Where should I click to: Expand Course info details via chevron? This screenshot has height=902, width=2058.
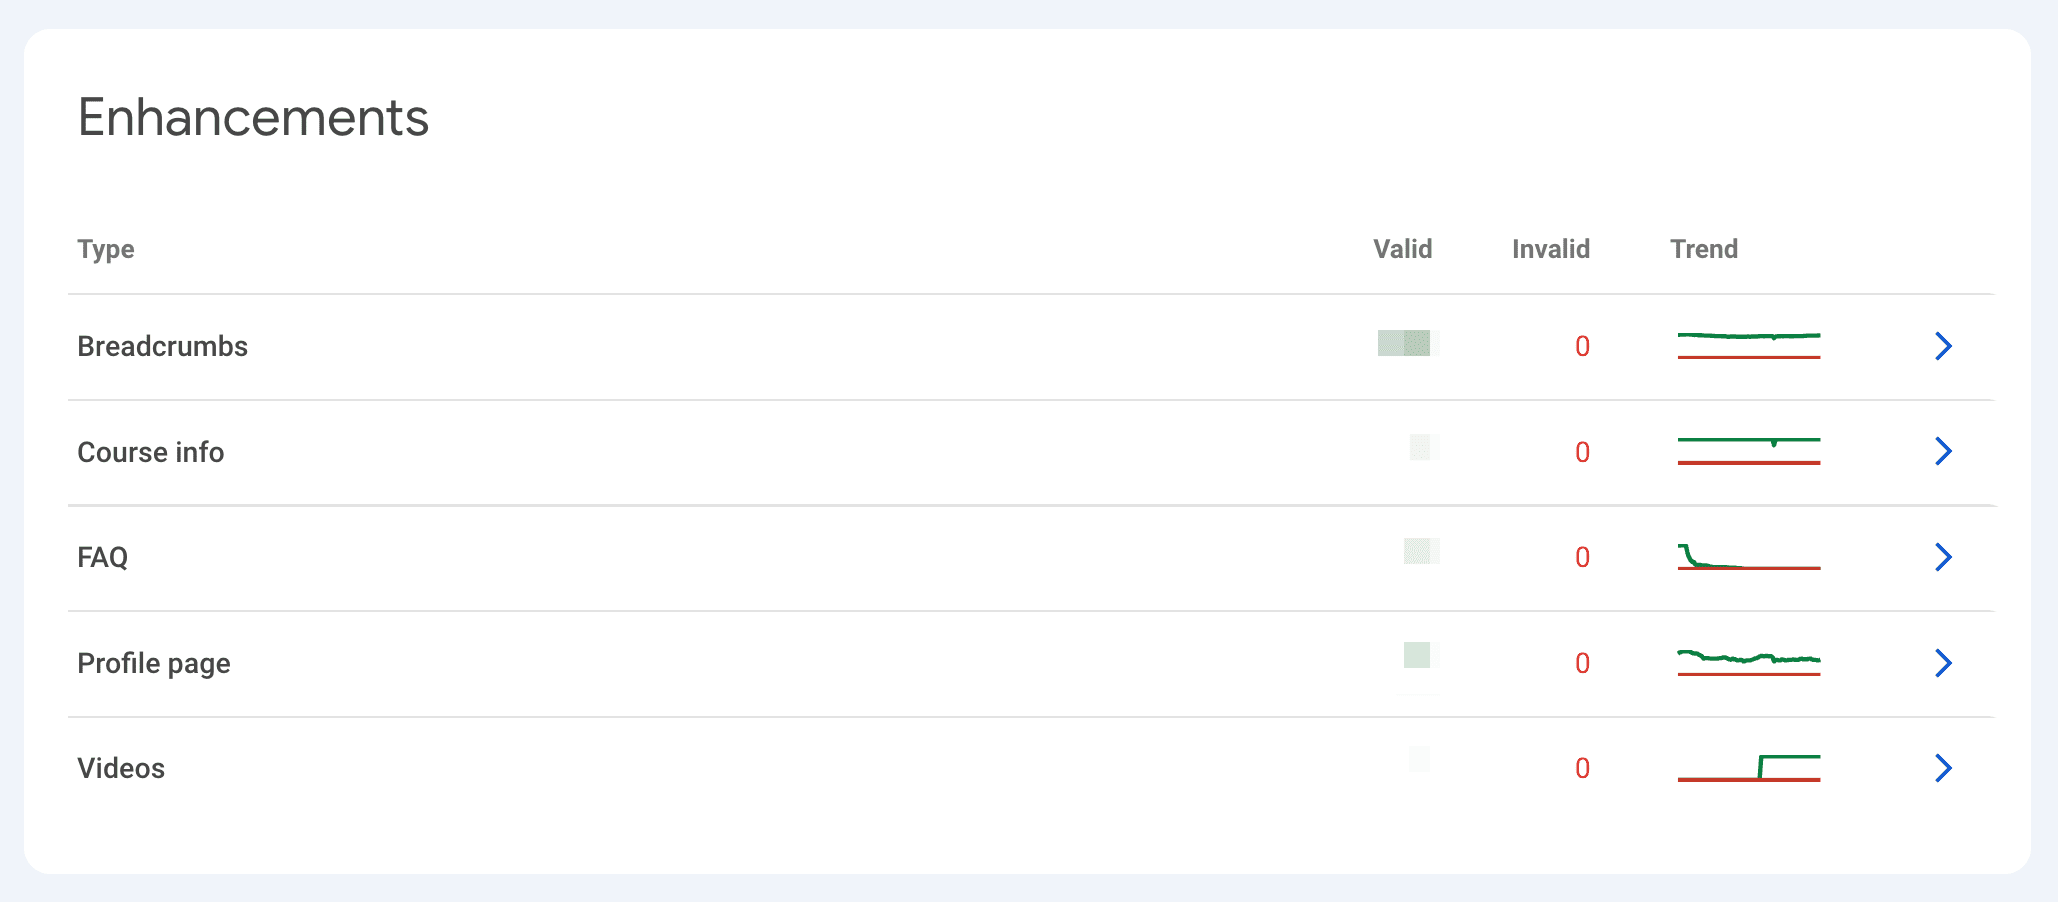point(1943,451)
